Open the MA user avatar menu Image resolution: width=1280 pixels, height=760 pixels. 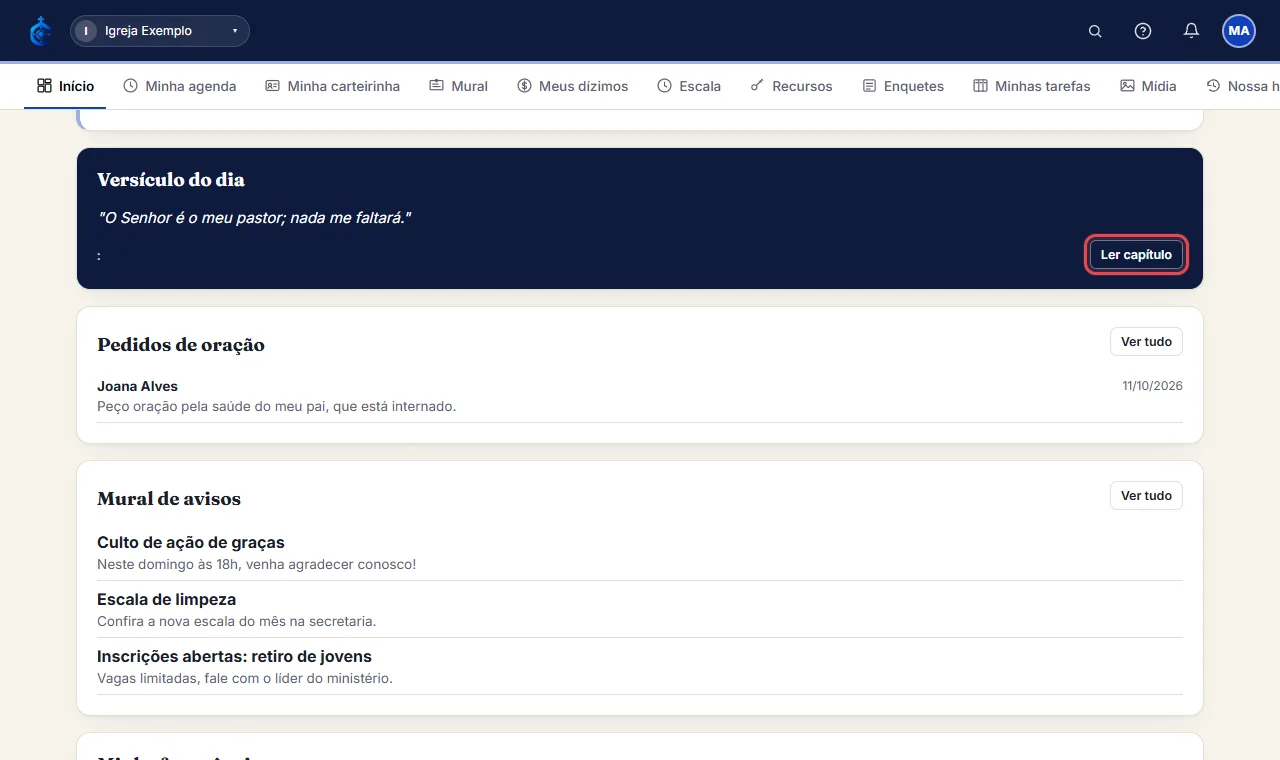click(x=1239, y=31)
